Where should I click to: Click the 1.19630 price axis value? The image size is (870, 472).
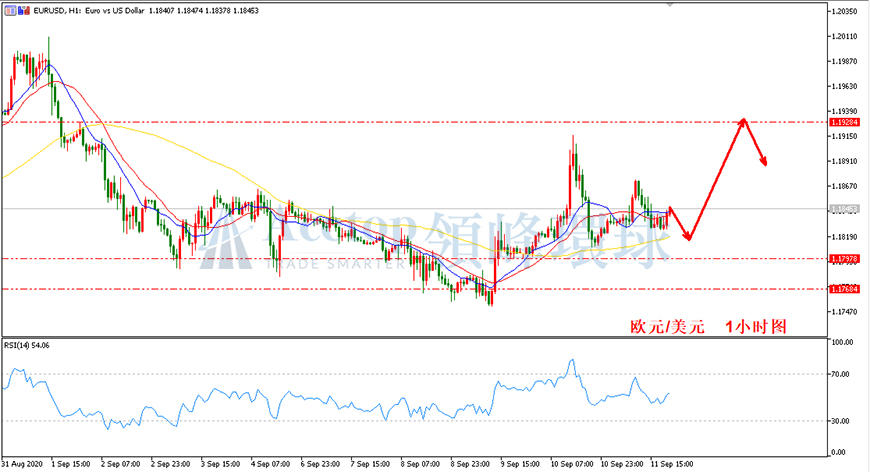click(x=844, y=87)
